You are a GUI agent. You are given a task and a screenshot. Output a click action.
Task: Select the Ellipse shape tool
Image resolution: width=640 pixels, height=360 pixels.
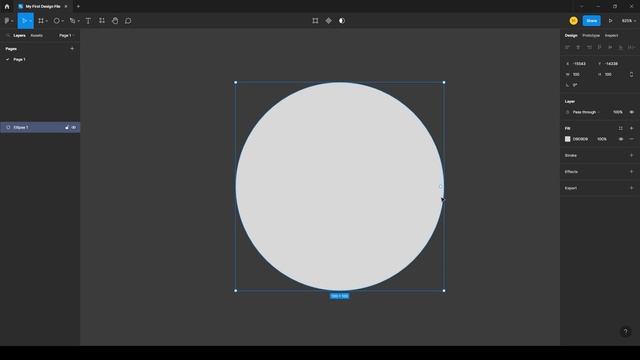point(57,21)
